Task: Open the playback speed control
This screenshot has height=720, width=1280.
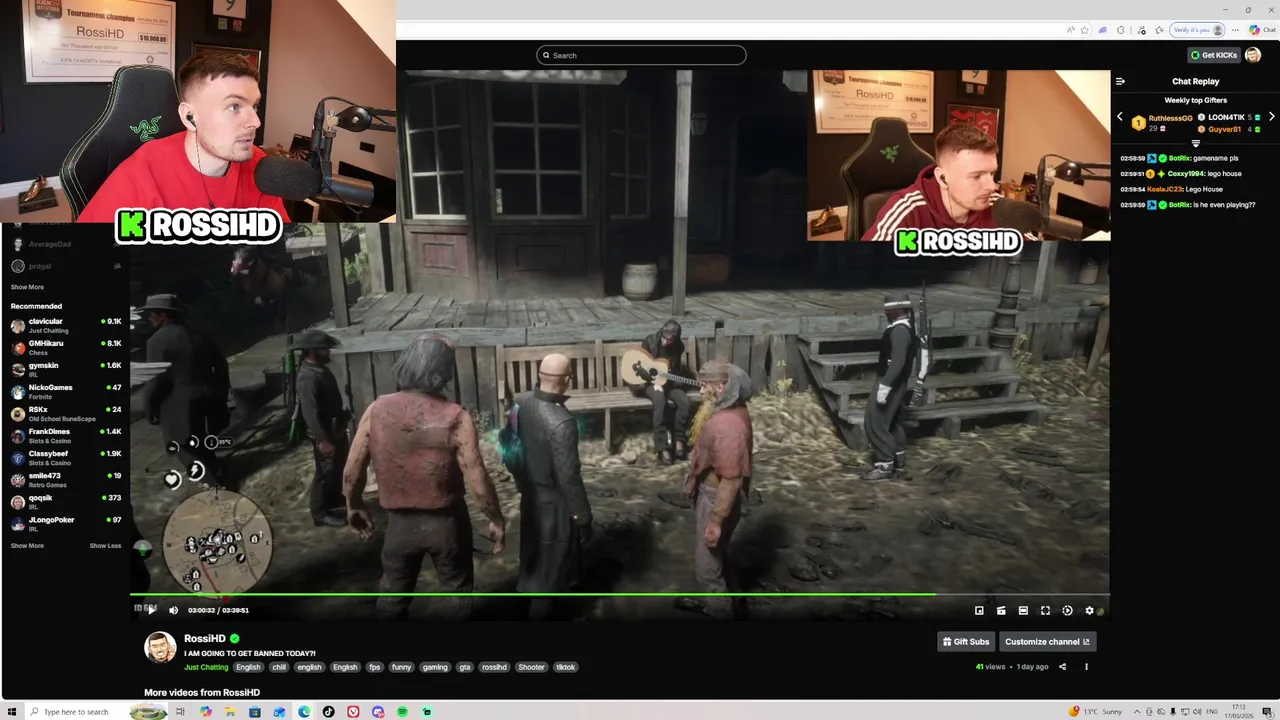Action: [x=1067, y=610]
